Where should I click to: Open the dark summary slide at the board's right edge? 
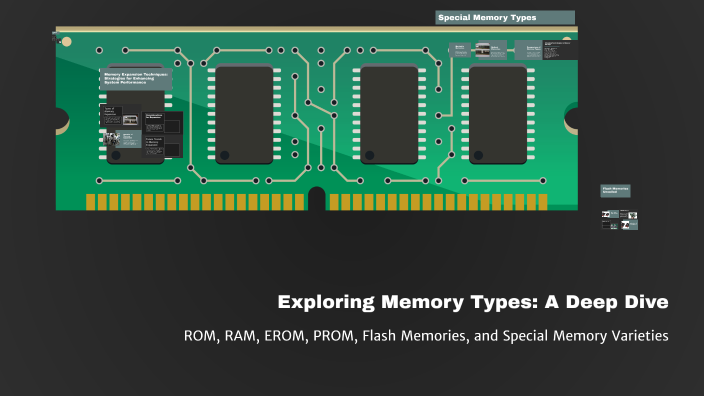[560, 50]
